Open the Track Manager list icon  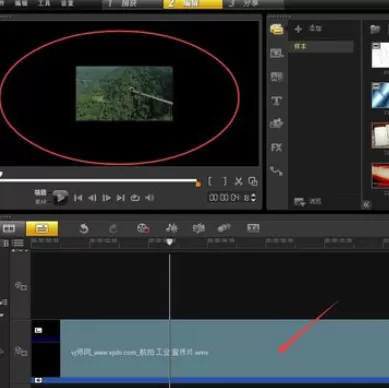18,243
